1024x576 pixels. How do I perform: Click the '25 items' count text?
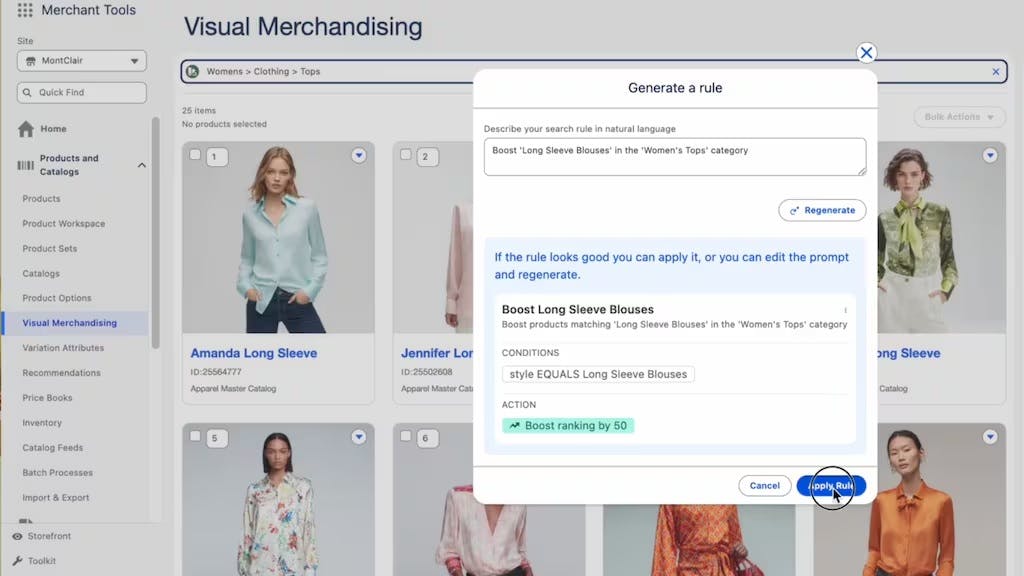(x=199, y=110)
